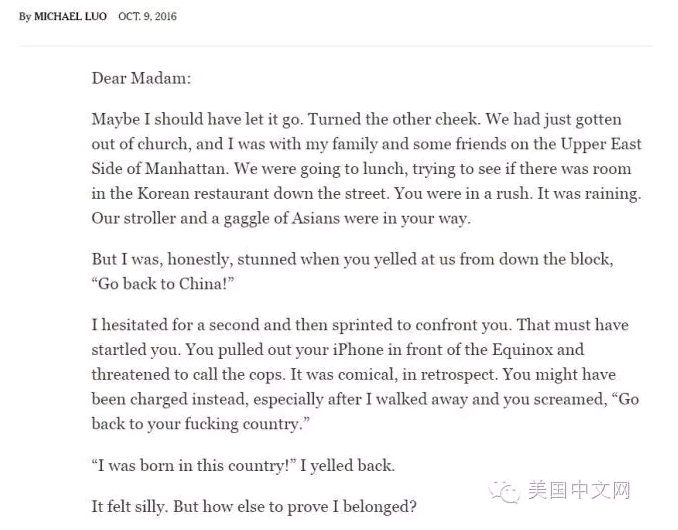The height and width of the screenshot is (530, 678).
Task: Click the quote "Go back to China!"
Action: 163,284
